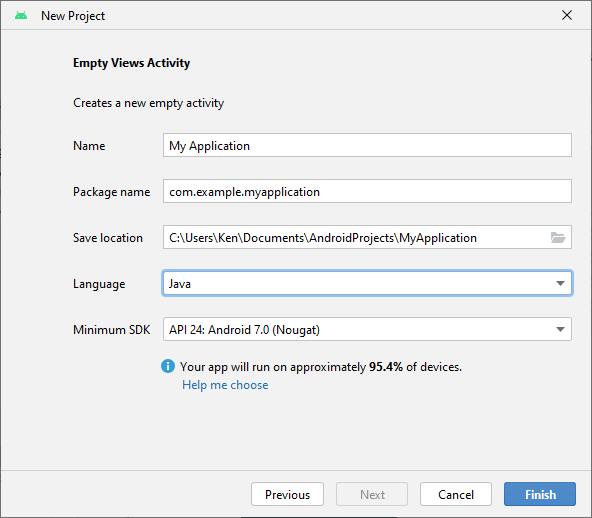Screen dimensions: 592x518
Task: Go back with the Previous button
Action: point(287,494)
